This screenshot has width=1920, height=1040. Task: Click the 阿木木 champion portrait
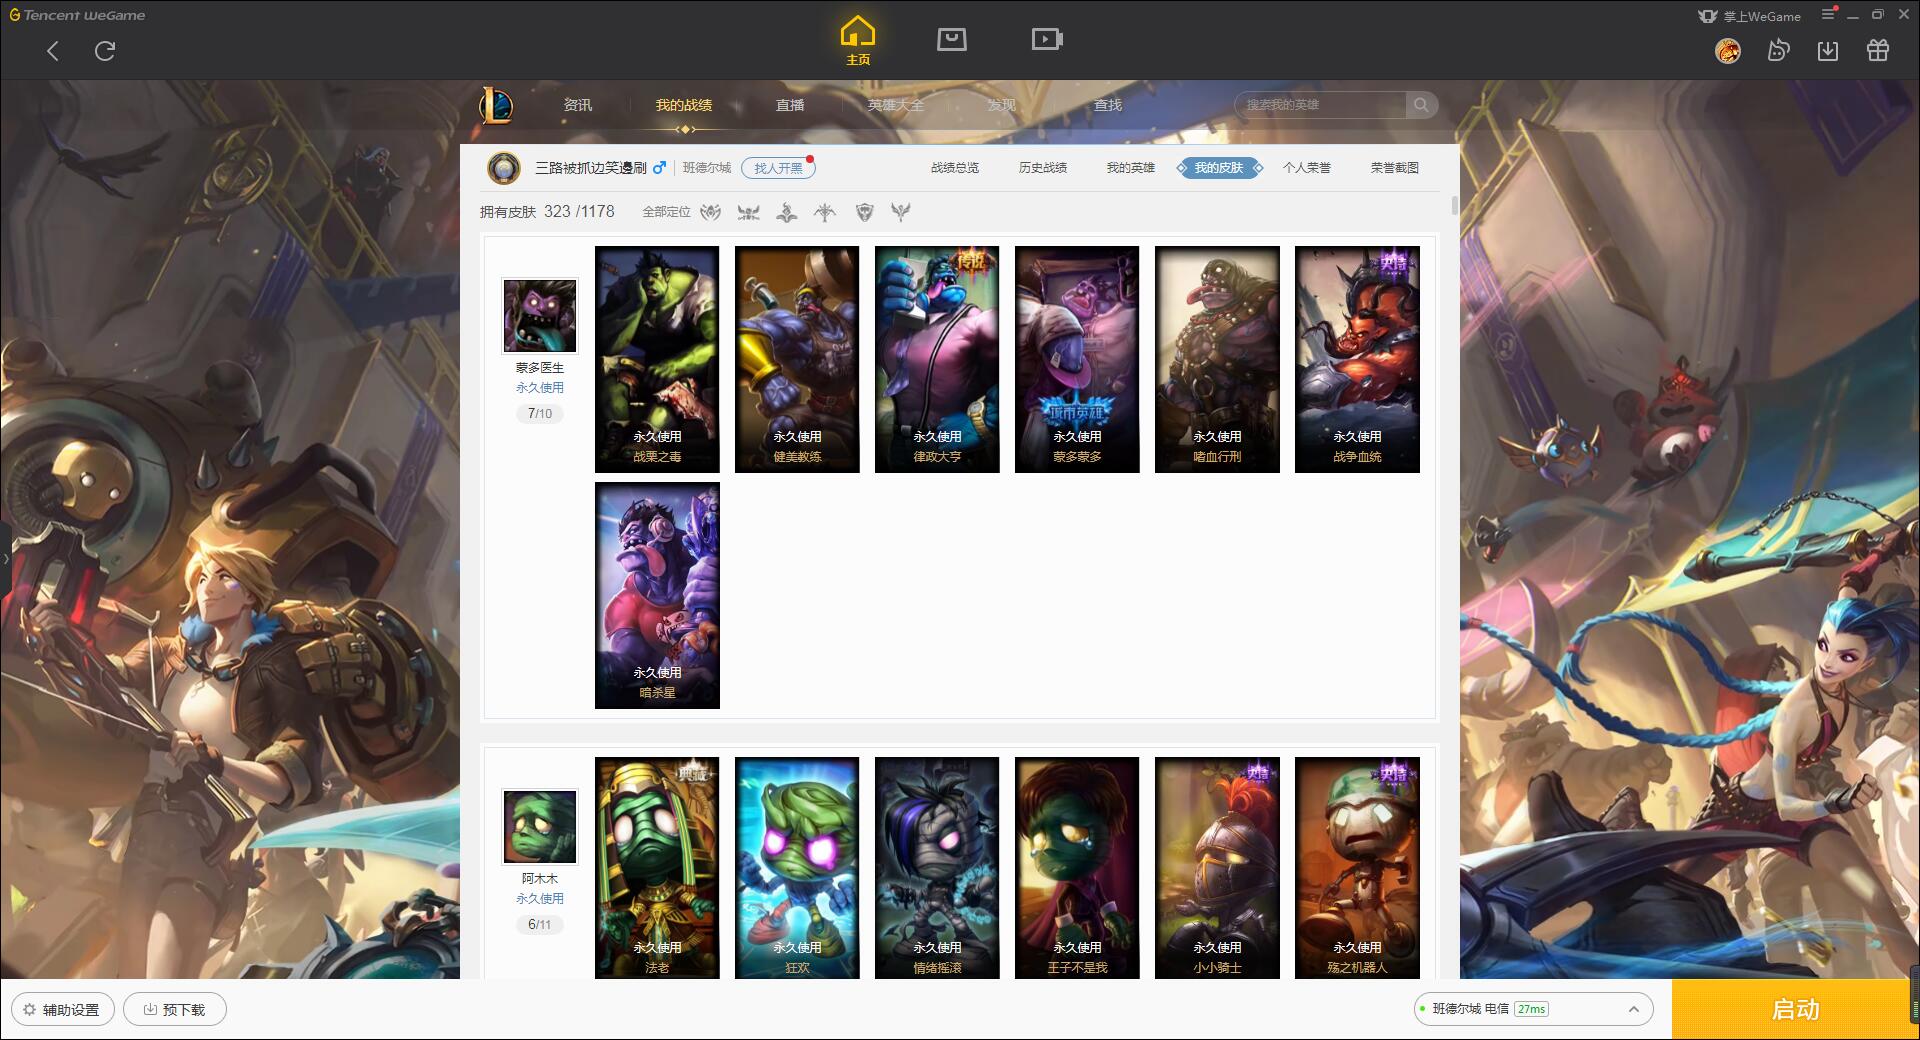point(540,827)
